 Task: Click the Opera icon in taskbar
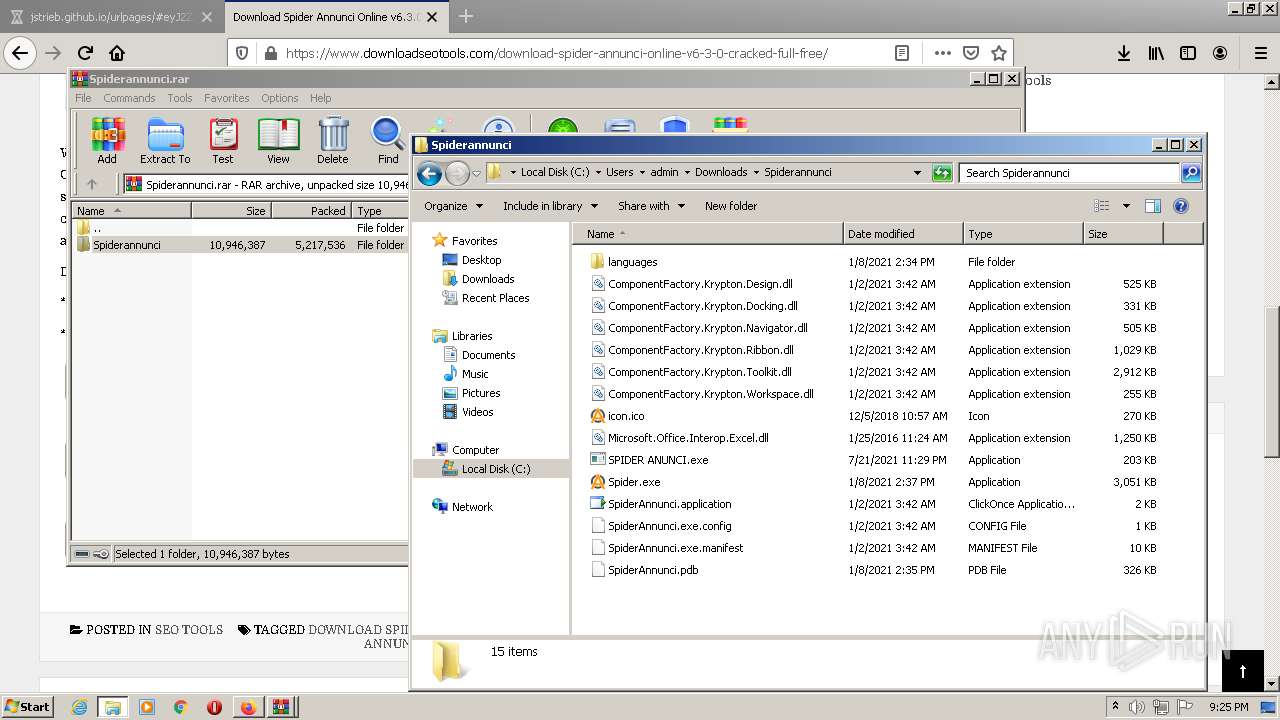[x=214, y=707]
